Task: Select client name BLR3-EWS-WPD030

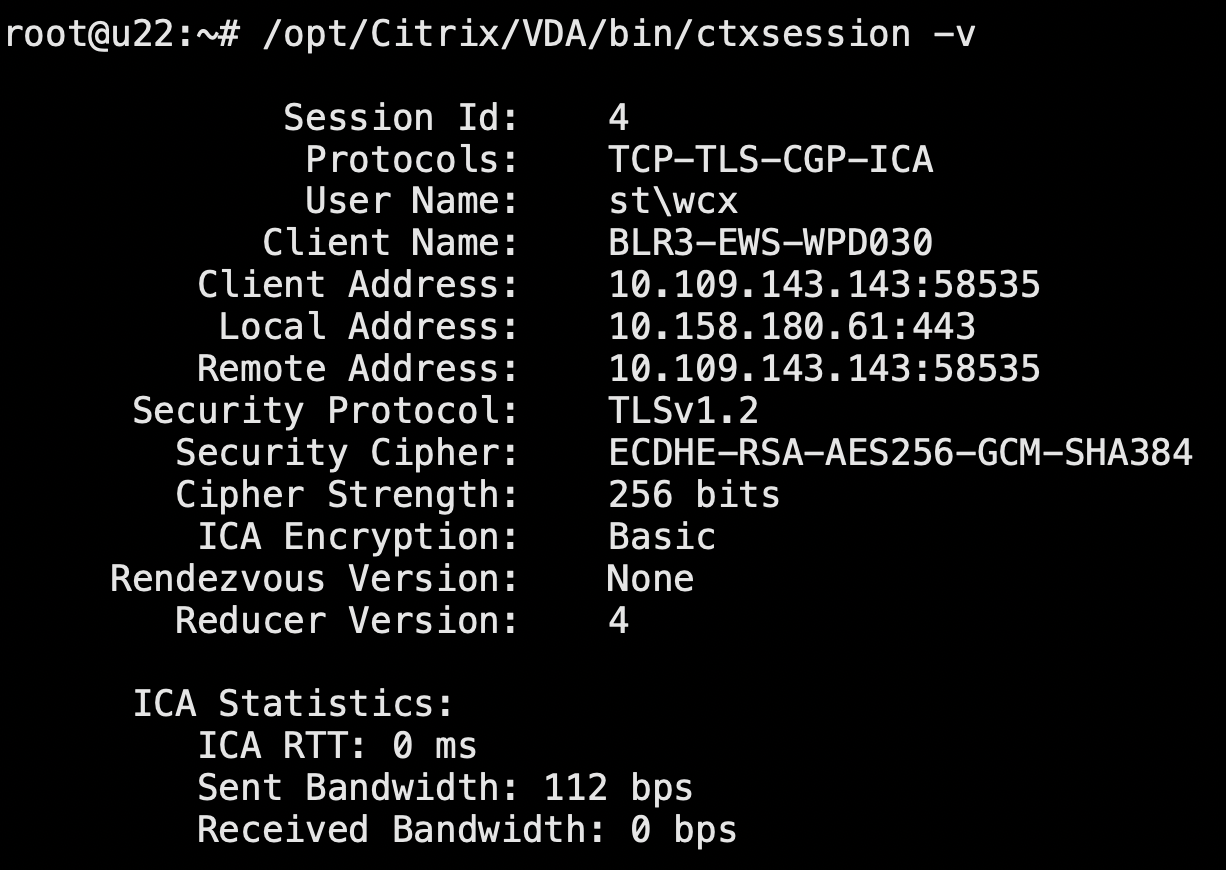Action: pyautogui.click(x=770, y=243)
